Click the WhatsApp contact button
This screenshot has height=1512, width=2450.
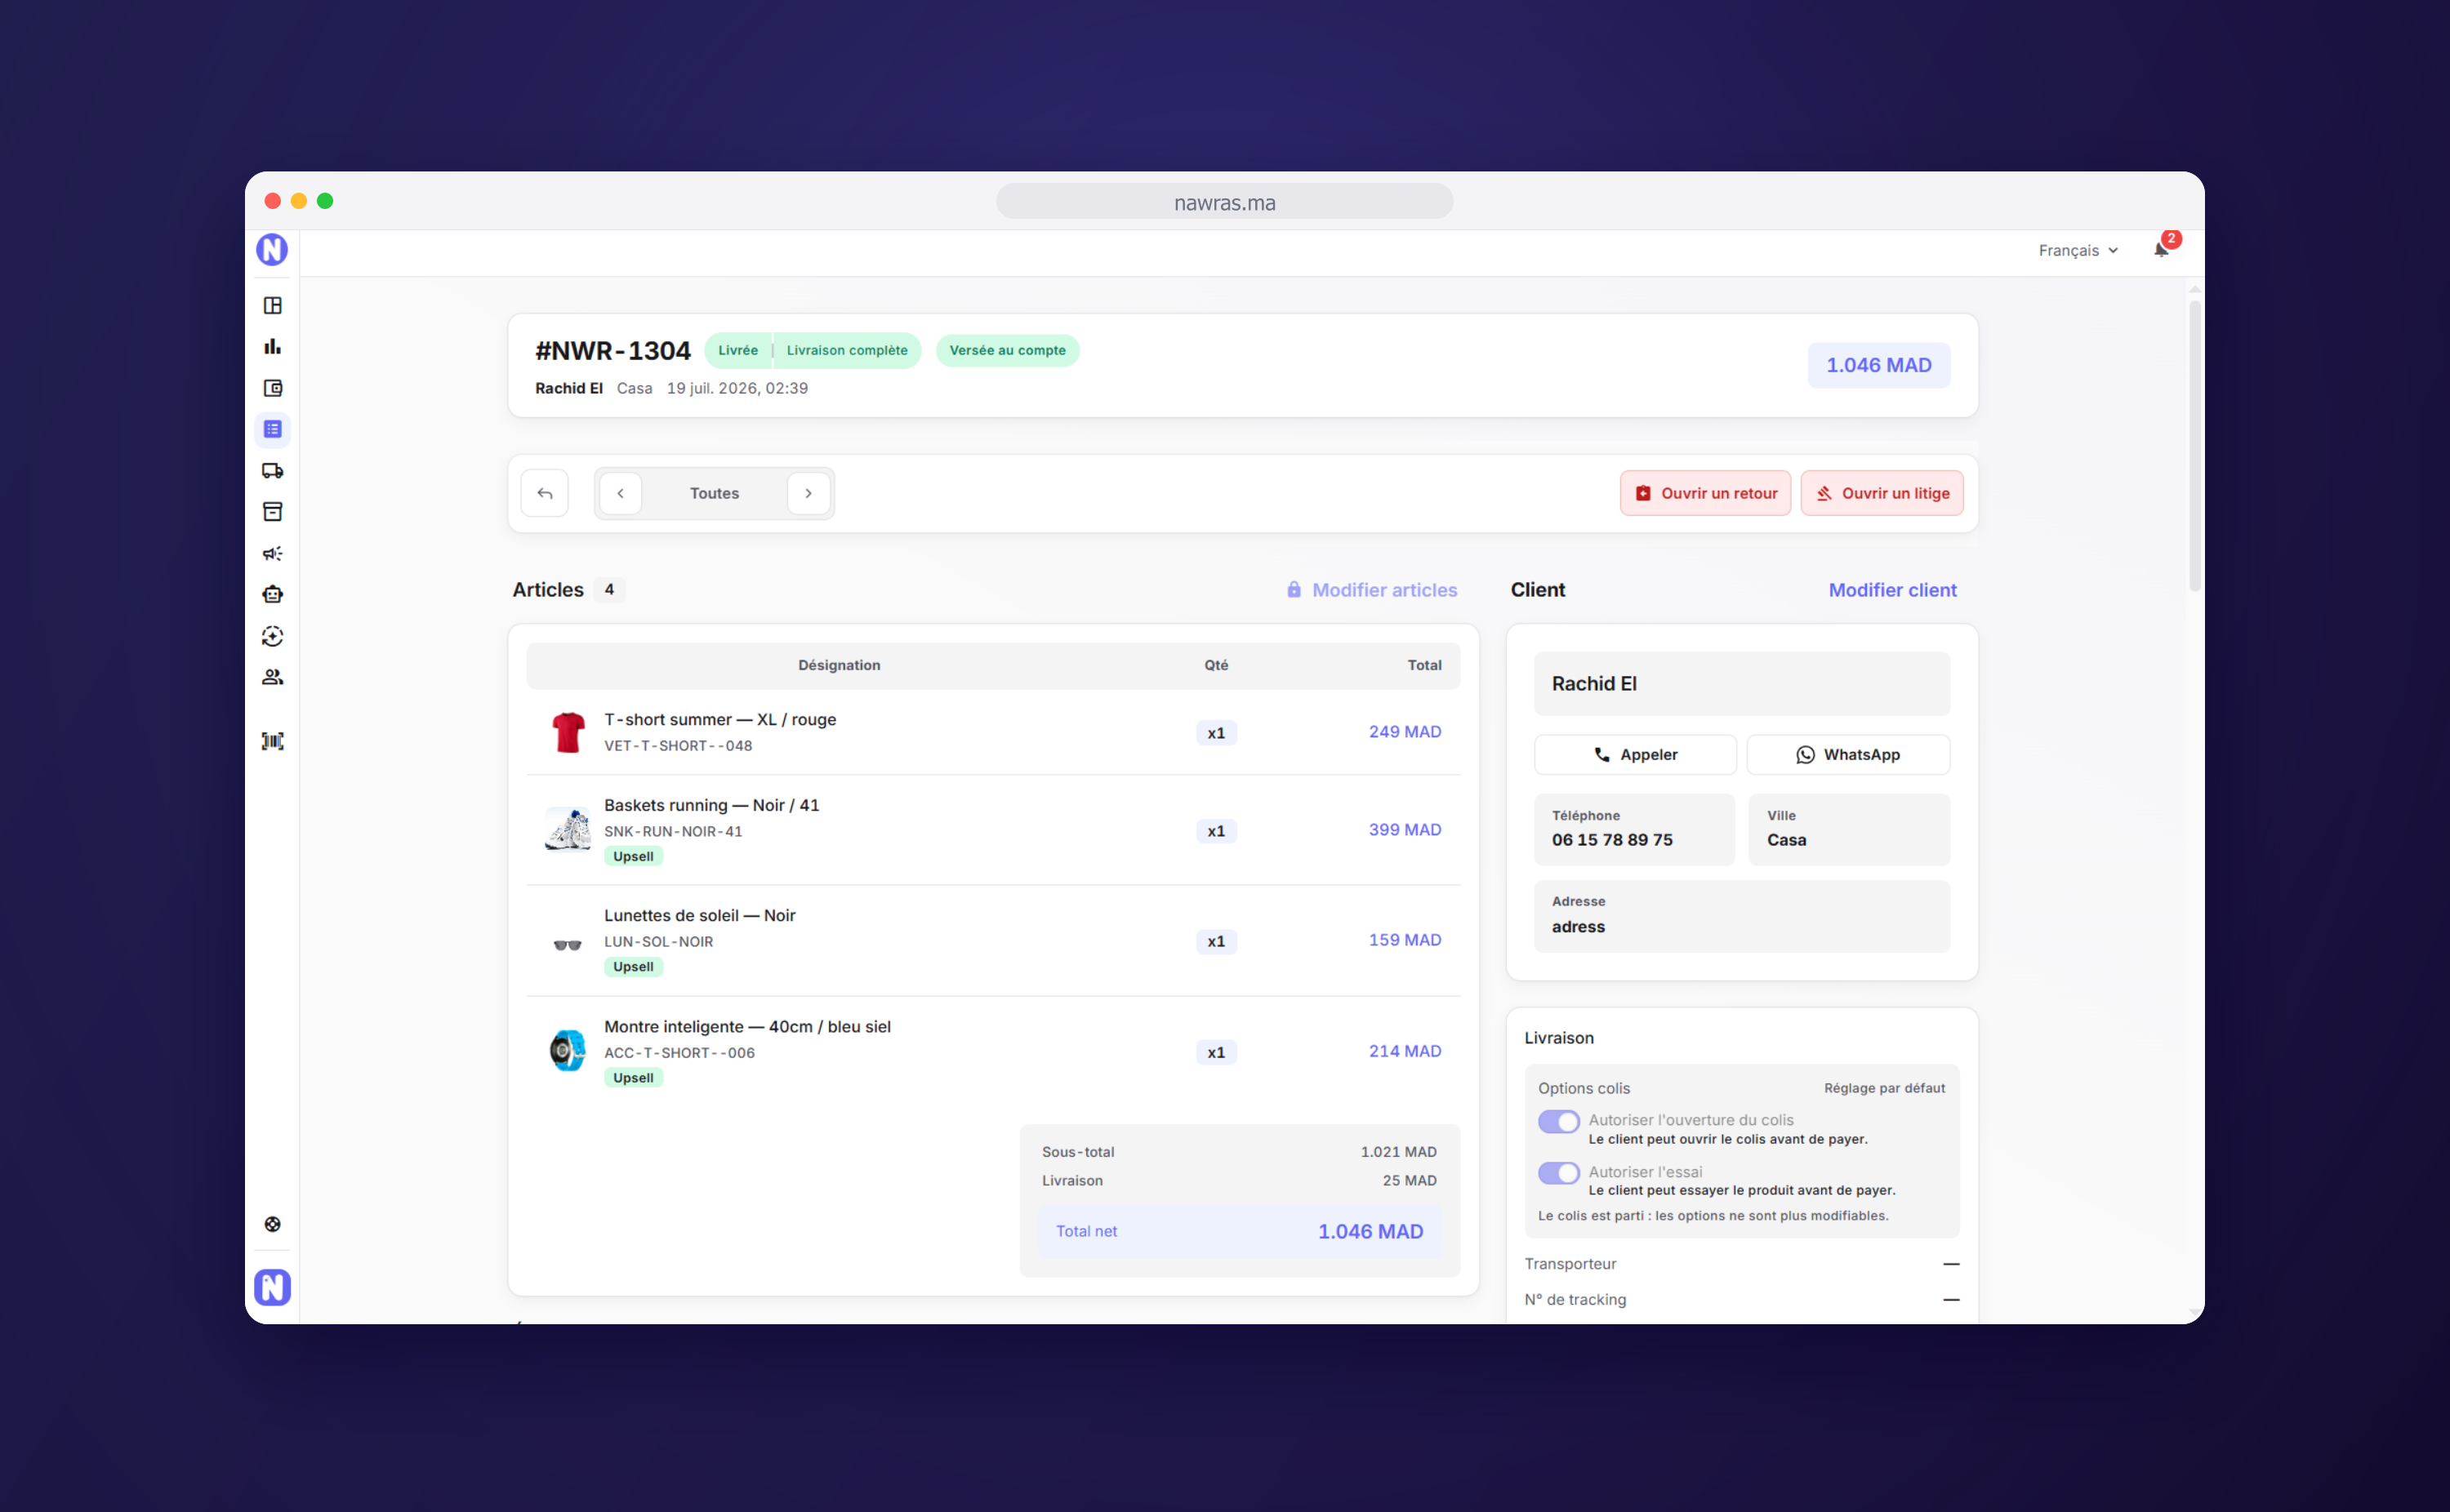pyautogui.click(x=1847, y=755)
